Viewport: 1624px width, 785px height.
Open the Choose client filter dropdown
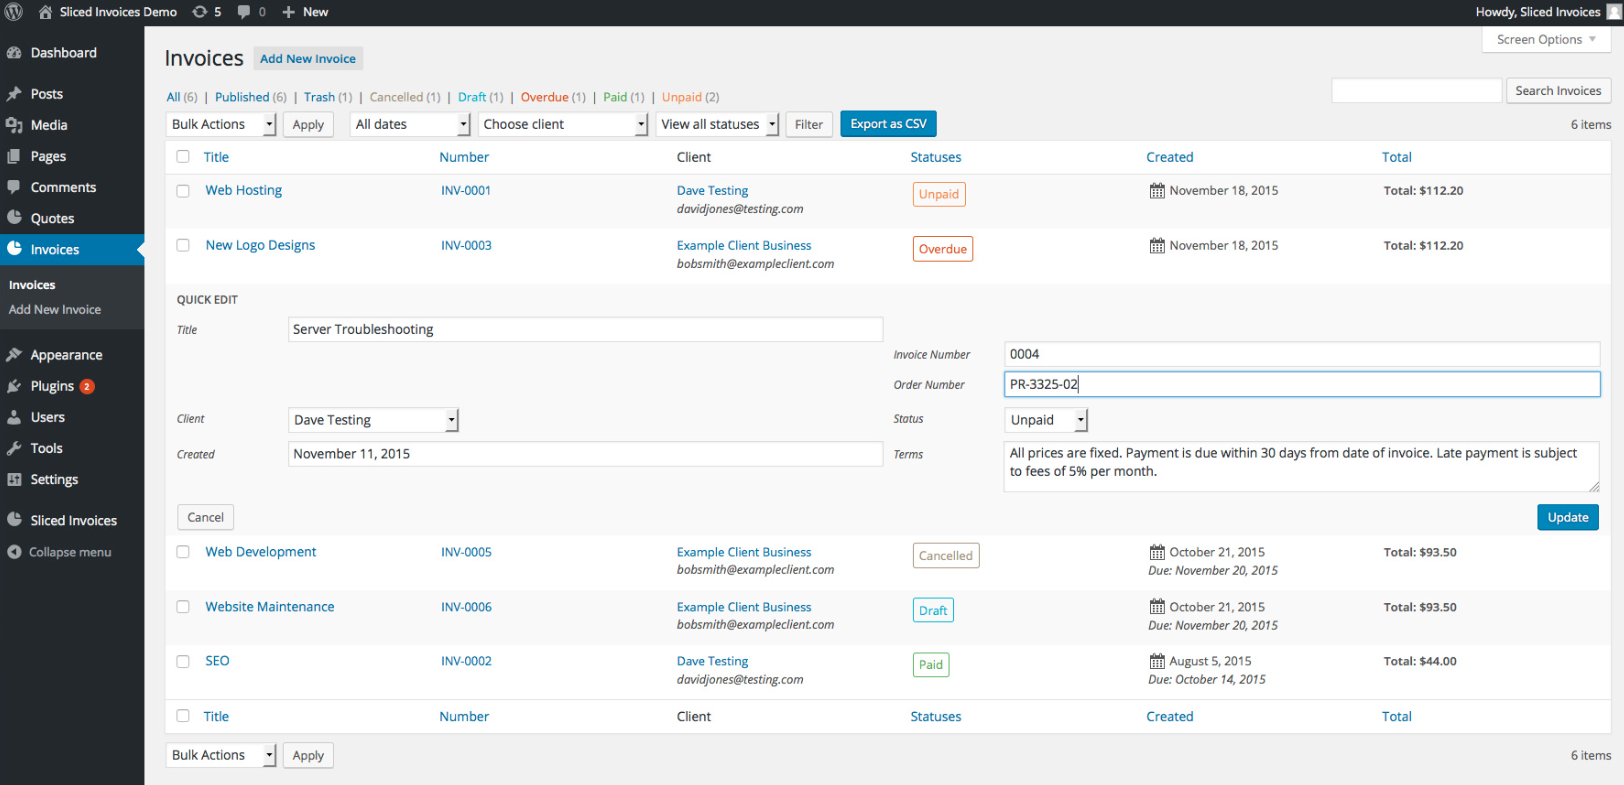[x=564, y=124]
